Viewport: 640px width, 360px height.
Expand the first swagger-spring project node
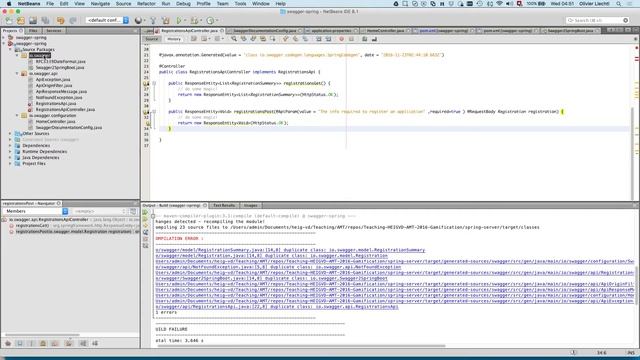coord(4,38)
